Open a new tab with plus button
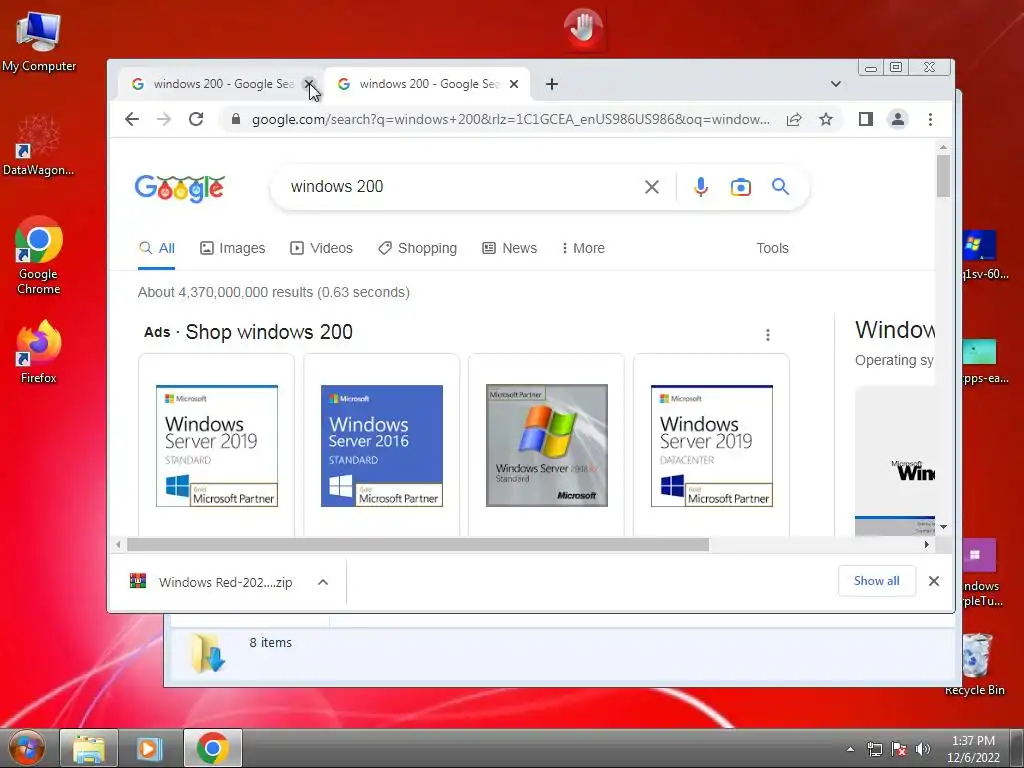Viewport: 1024px width, 768px height. (552, 84)
